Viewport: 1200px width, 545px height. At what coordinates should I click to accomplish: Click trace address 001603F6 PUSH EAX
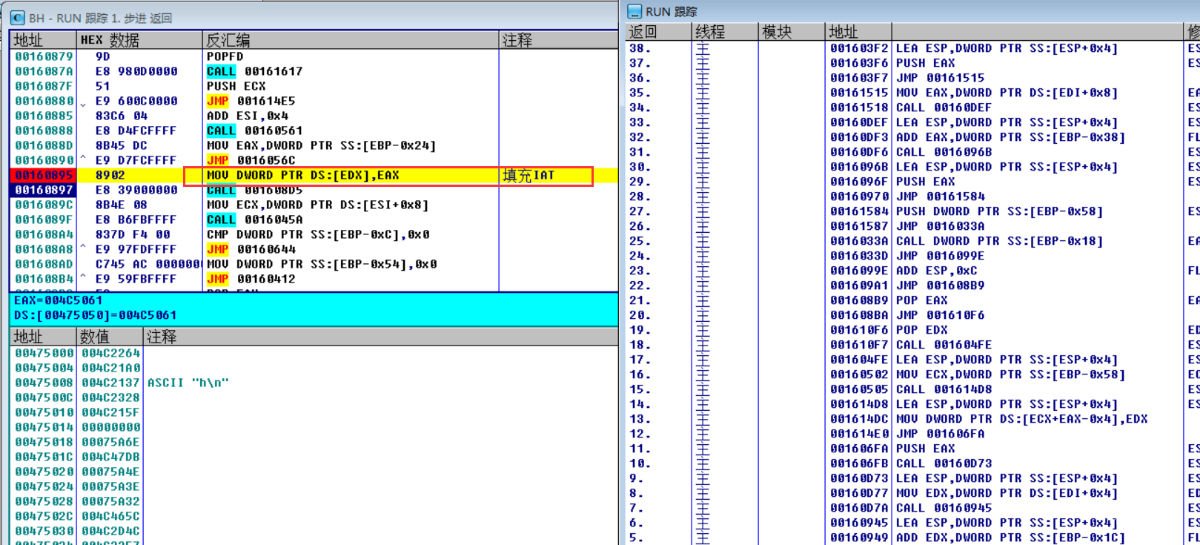coord(926,63)
